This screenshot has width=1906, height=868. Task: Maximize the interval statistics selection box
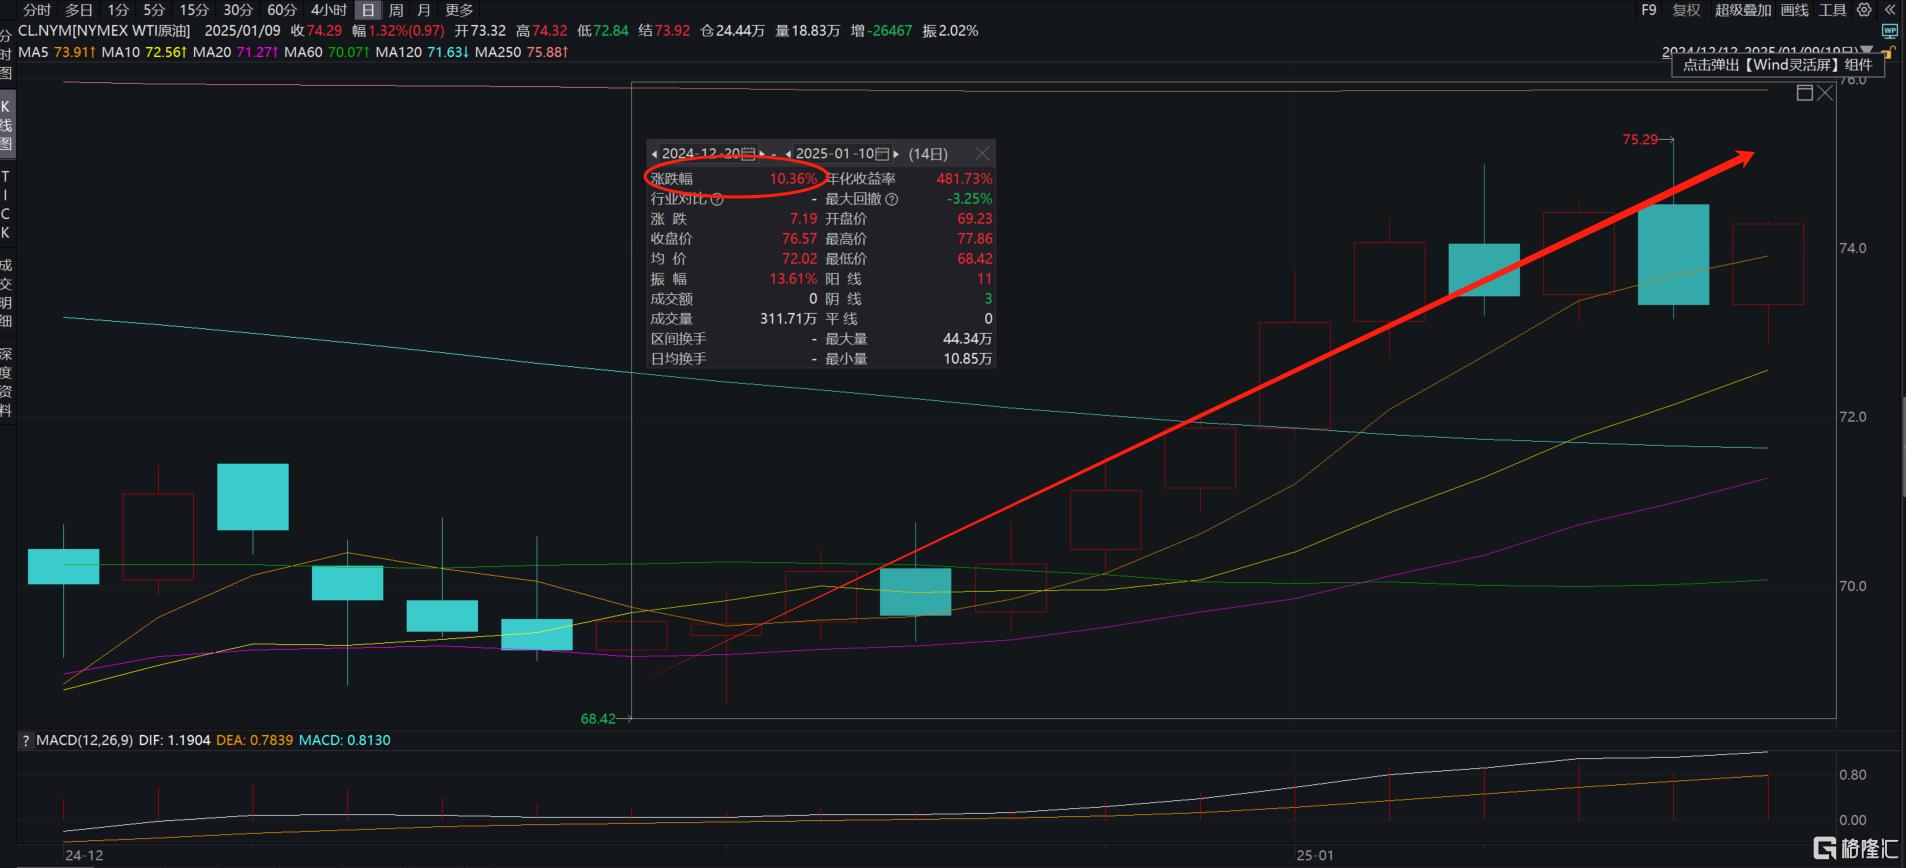[x=1805, y=93]
